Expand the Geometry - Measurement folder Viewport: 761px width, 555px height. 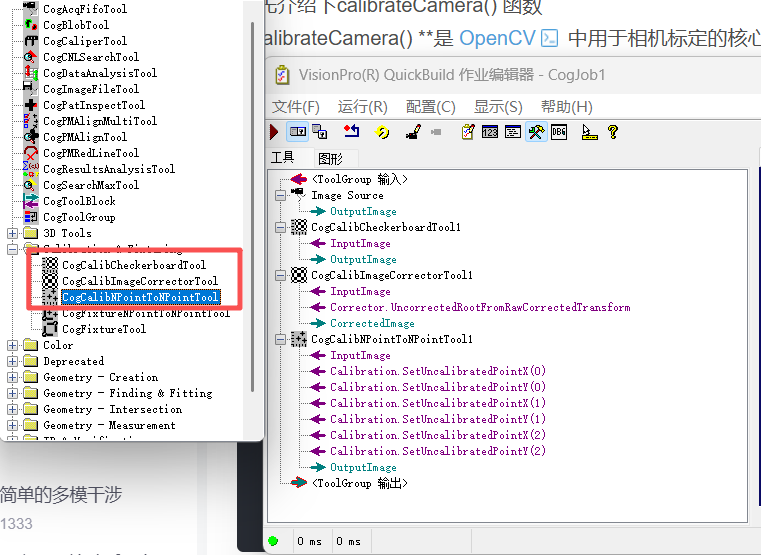tap(13, 425)
